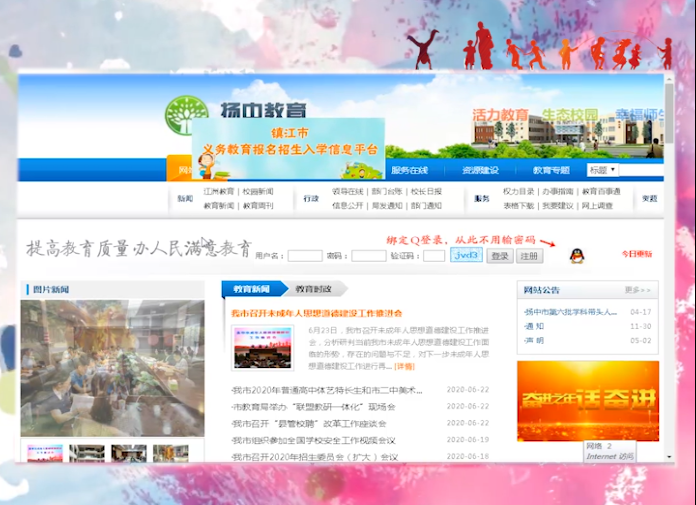This screenshot has width=696, height=505.
Task: Open the 资源建设 menu
Action: click(x=480, y=170)
